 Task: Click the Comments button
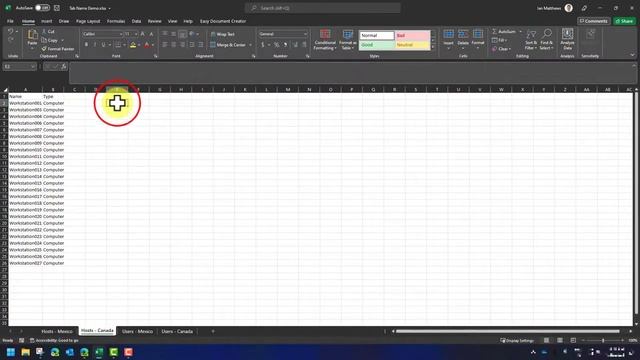[x=594, y=21]
